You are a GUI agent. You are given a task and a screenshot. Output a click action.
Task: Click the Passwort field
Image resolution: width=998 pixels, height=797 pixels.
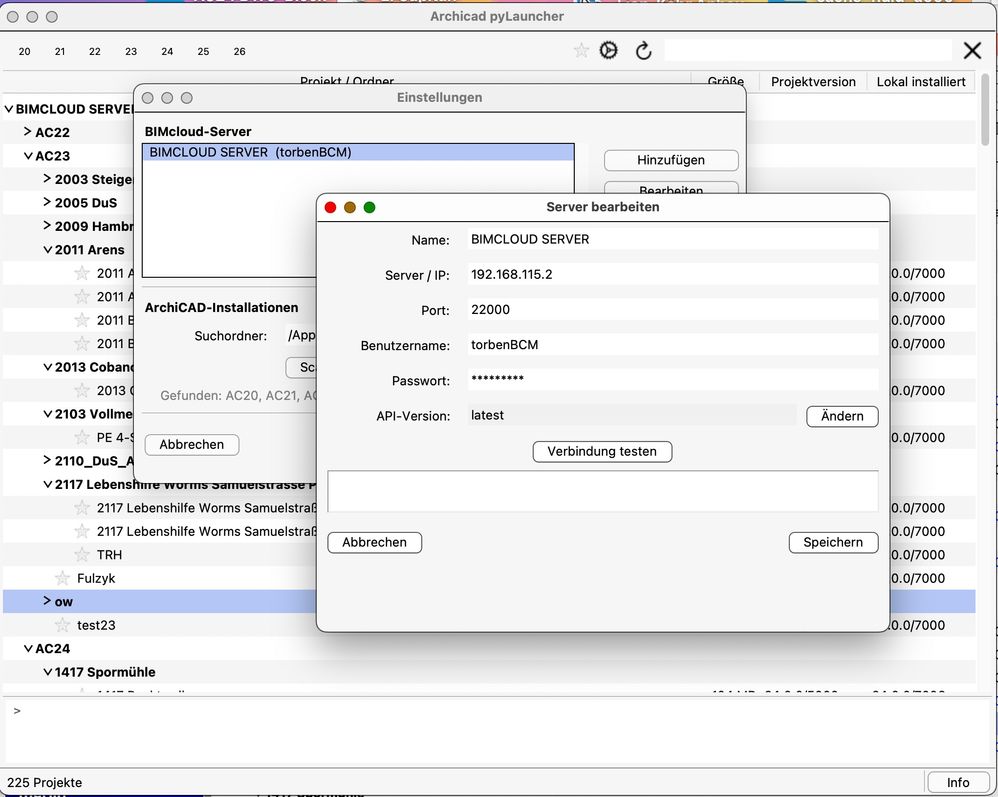[673, 379]
